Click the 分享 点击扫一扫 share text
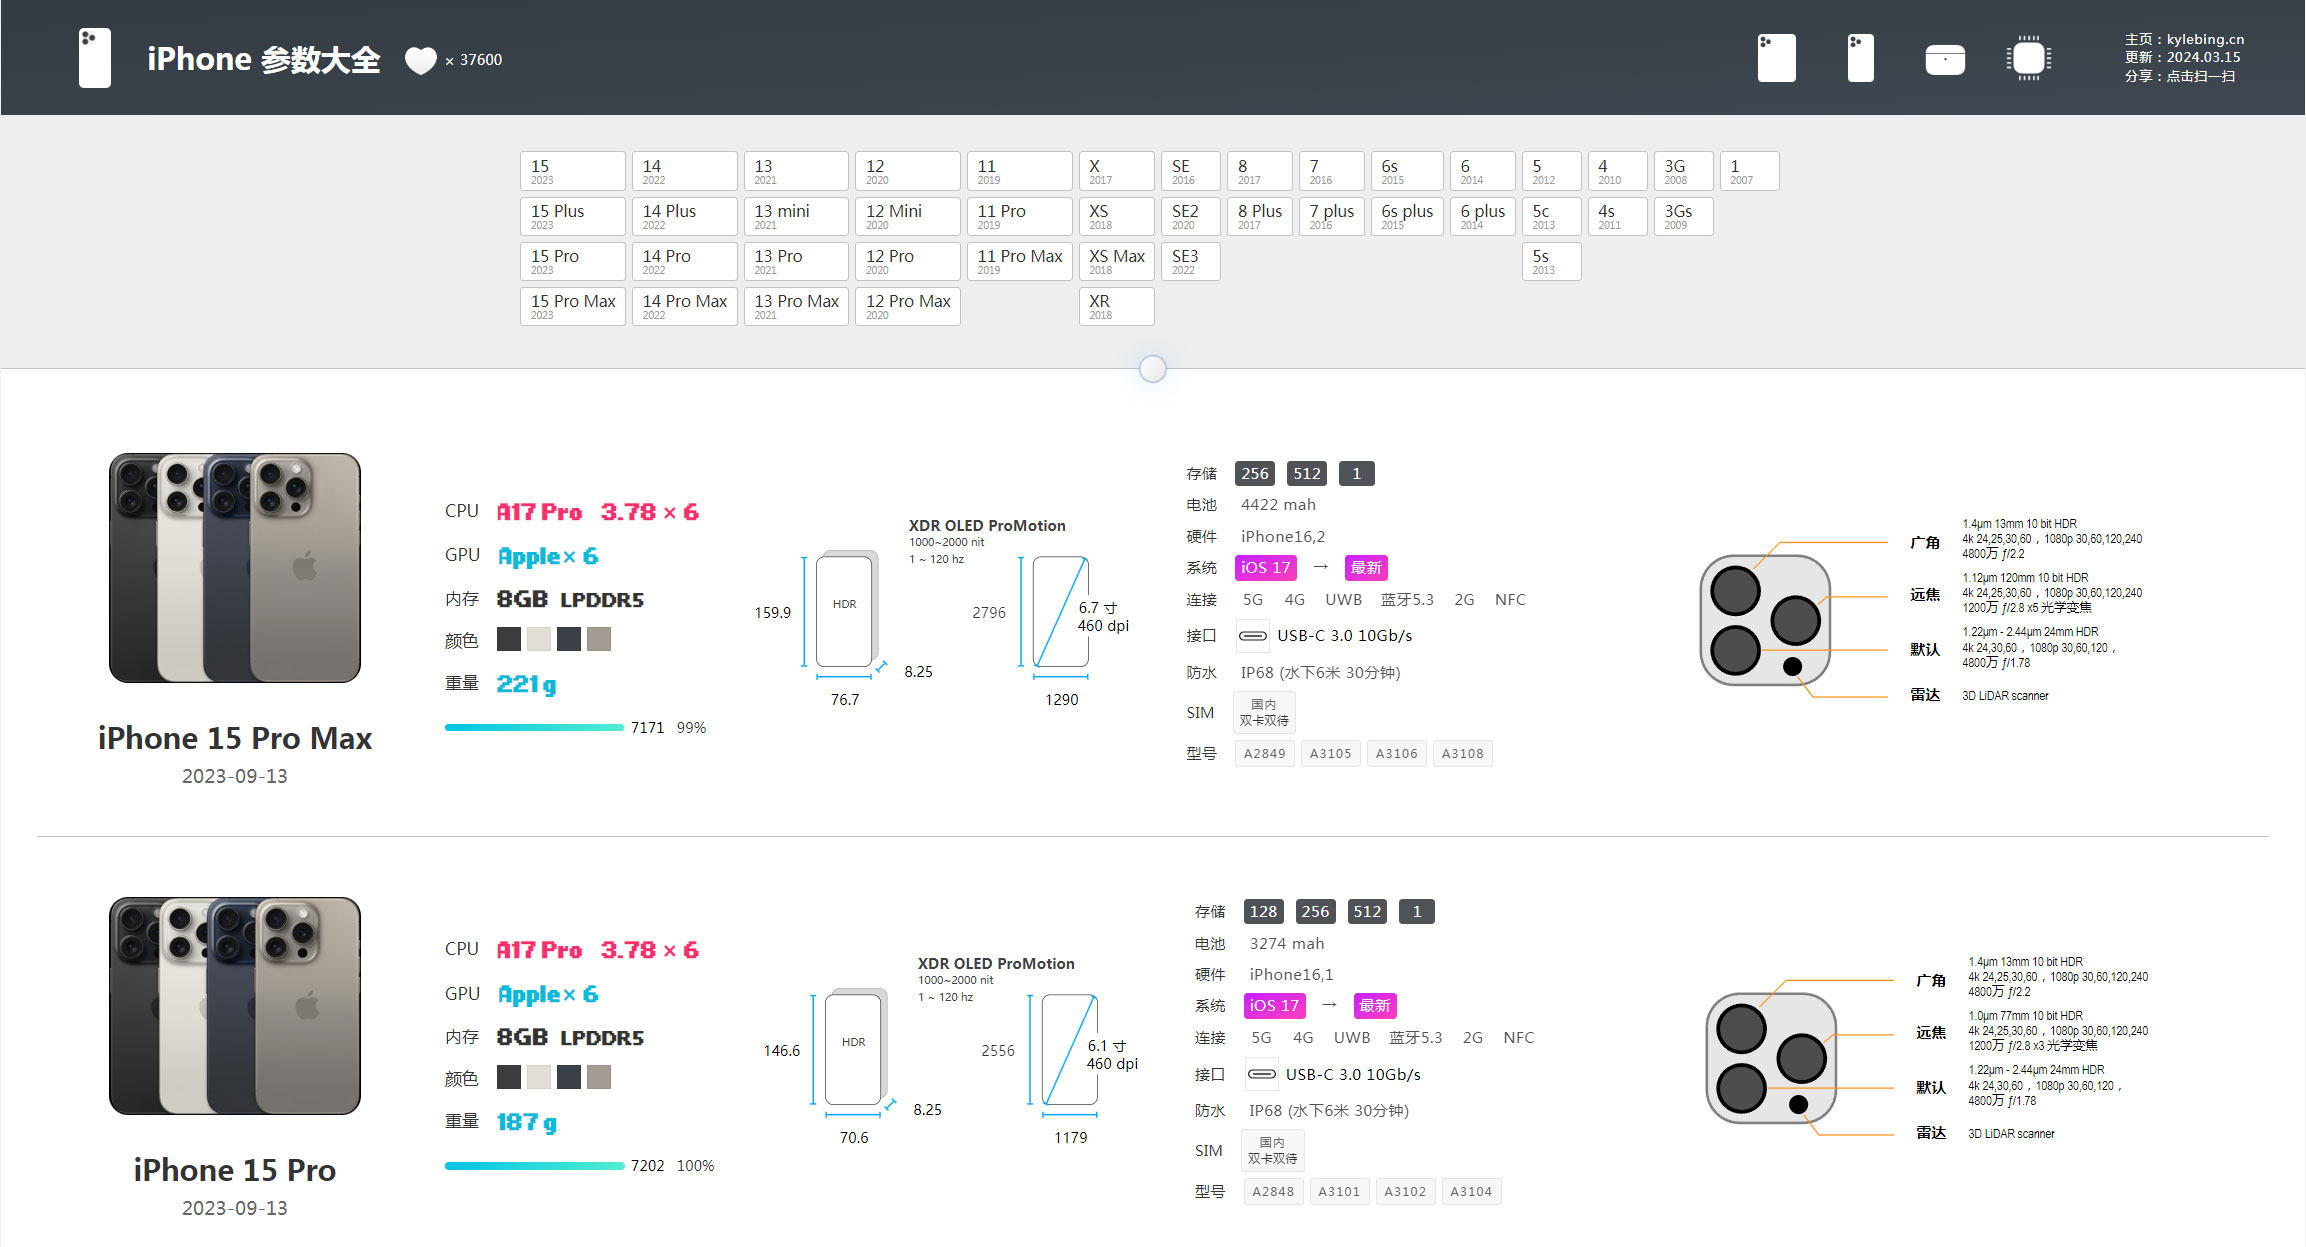The image size is (2306, 1247). point(2180,76)
